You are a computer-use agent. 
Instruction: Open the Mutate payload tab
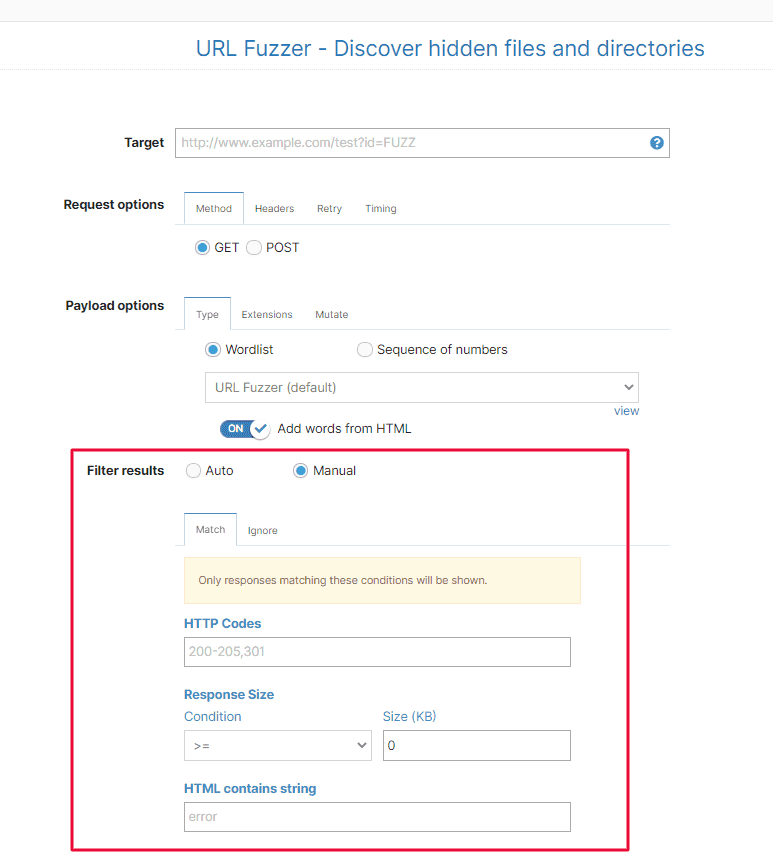pyautogui.click(x=332, y=315)
